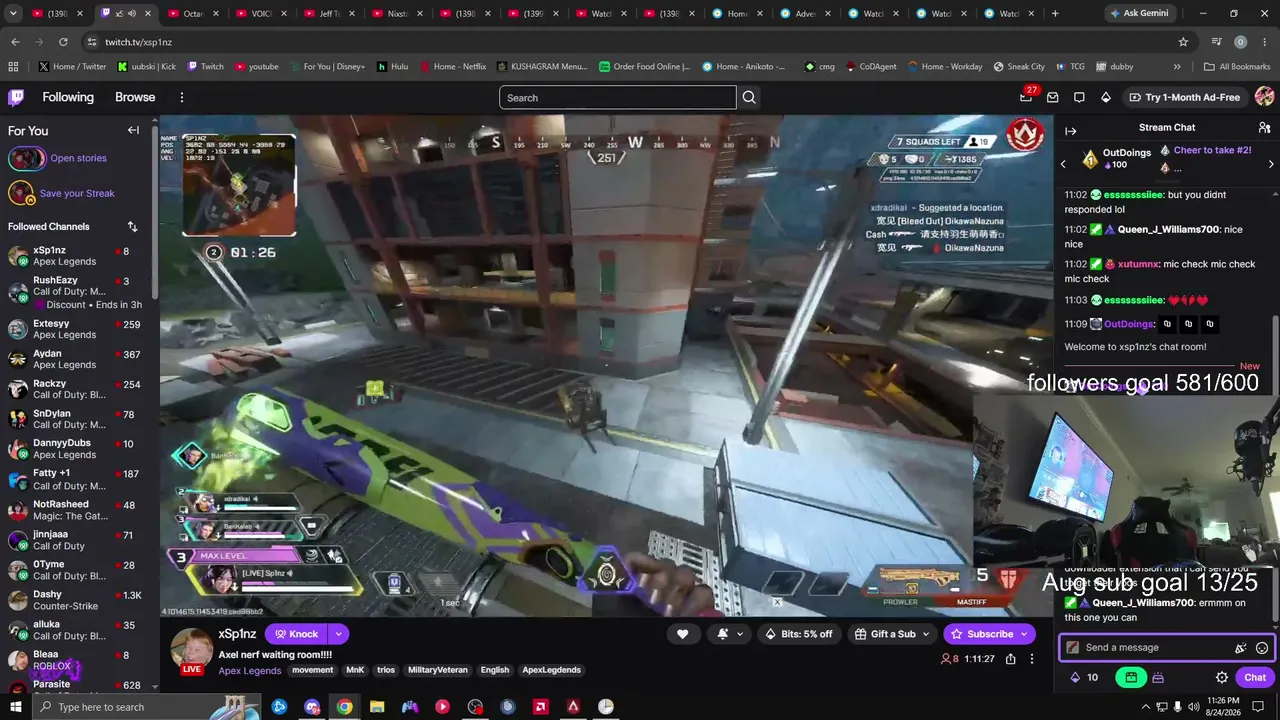Reload the Twitch page
The height and width of the screenshot is (720, 1280).
63,42
